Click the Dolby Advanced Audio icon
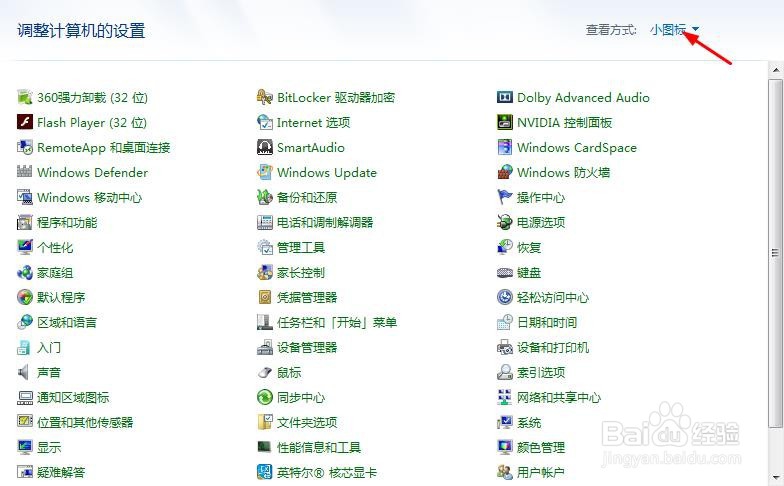Viewport: 784px width, 486px height. 504,97
